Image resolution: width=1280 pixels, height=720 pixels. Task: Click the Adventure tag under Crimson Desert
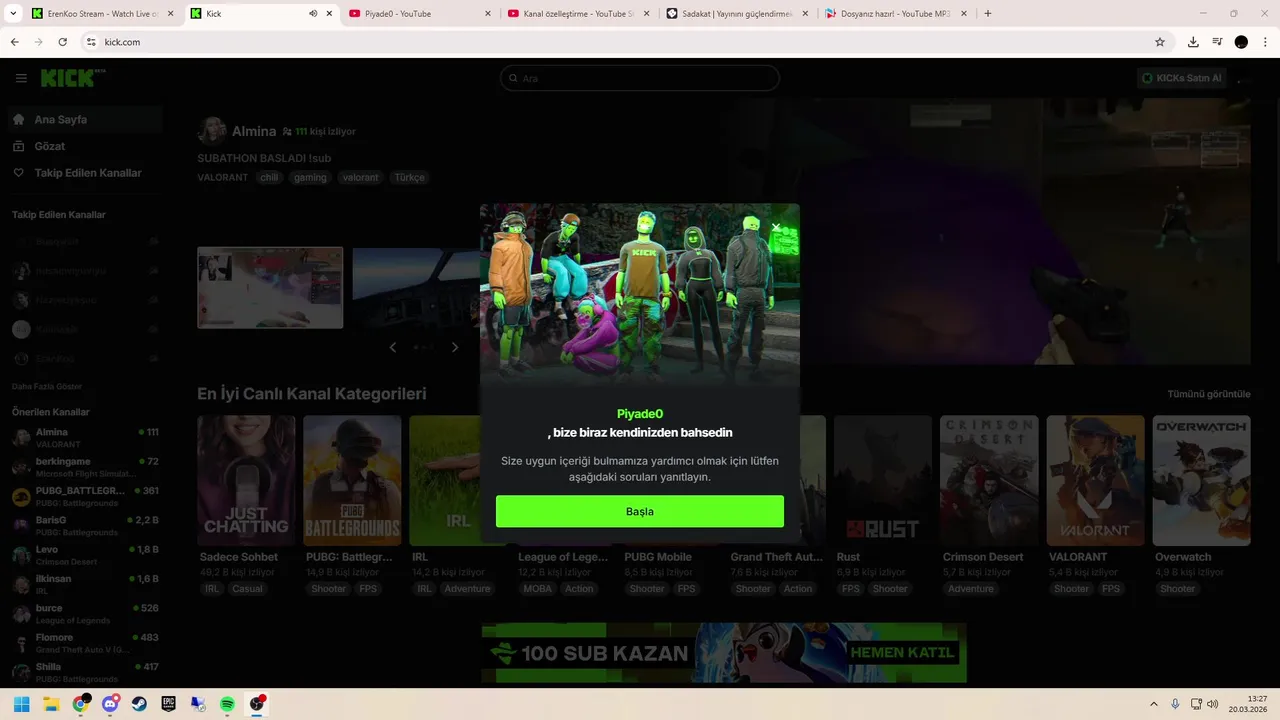tap(970, 589)
